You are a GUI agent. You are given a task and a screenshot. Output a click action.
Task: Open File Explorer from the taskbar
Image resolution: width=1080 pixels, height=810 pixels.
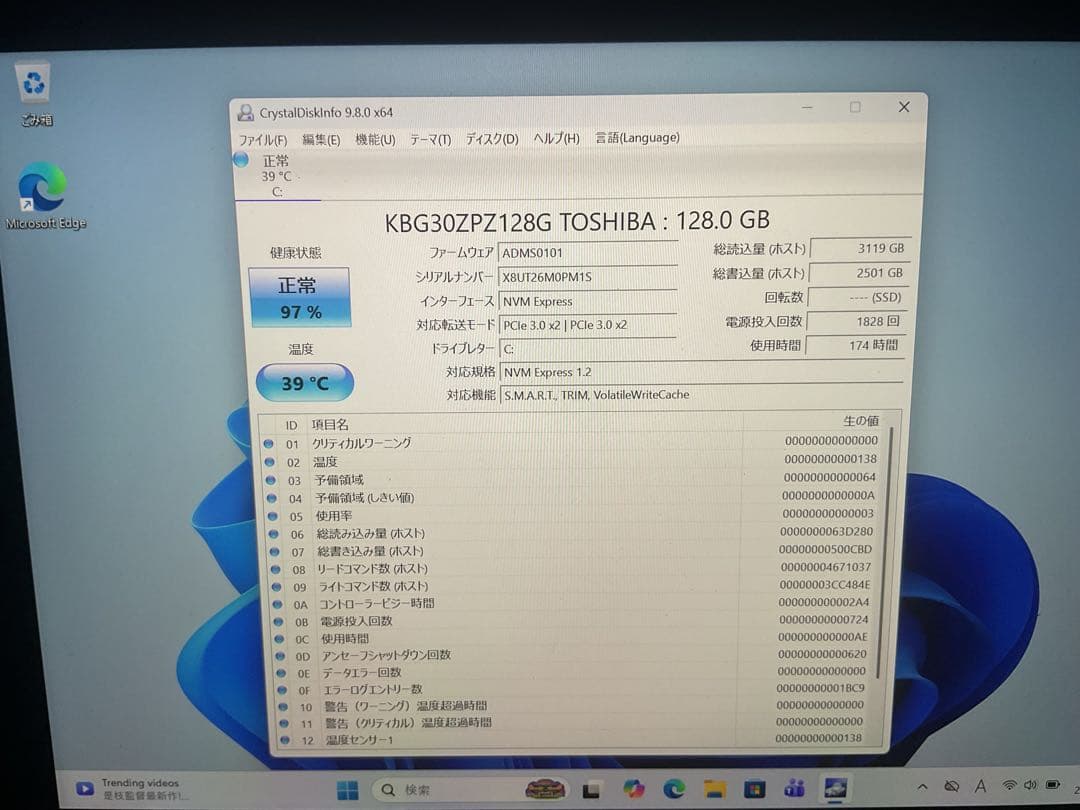tap(714, 788)
